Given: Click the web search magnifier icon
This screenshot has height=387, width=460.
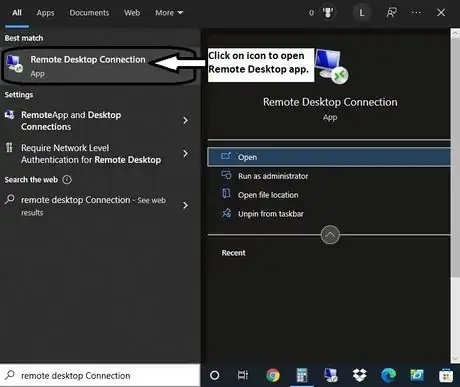Looking at the screenshot, I should click(10, 199).
